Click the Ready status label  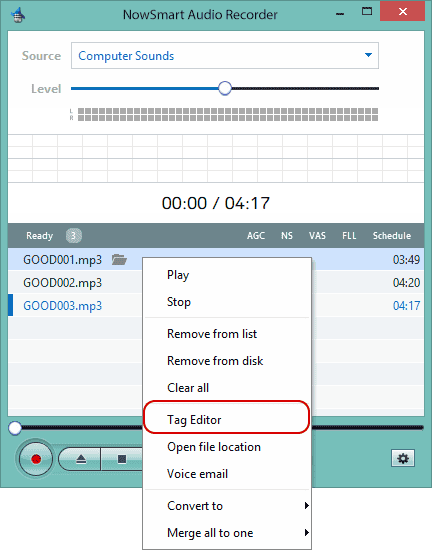coord(39,236)
